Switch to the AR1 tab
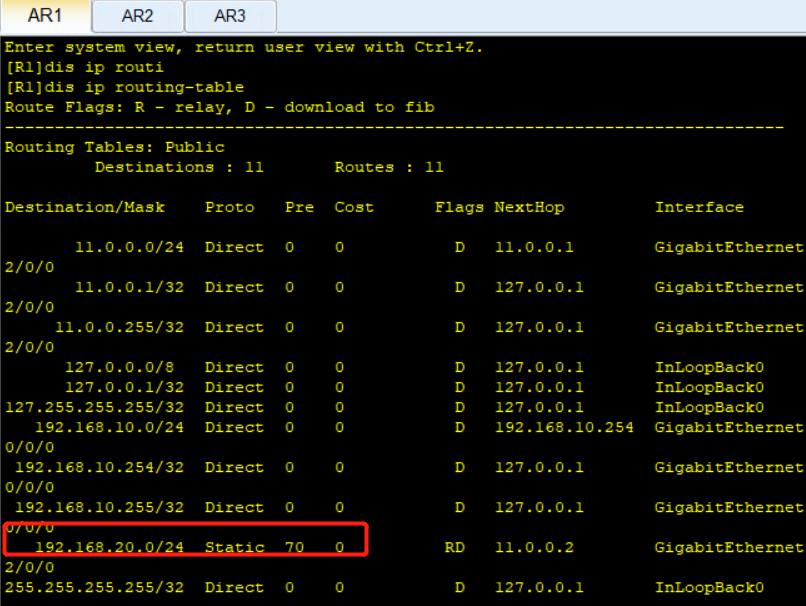This screenshot has height=606, width=806. [x=45, y=16]
